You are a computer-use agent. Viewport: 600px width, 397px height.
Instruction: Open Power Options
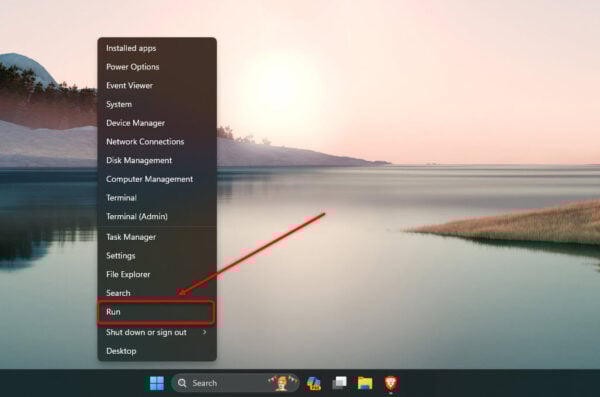[157, 67]
